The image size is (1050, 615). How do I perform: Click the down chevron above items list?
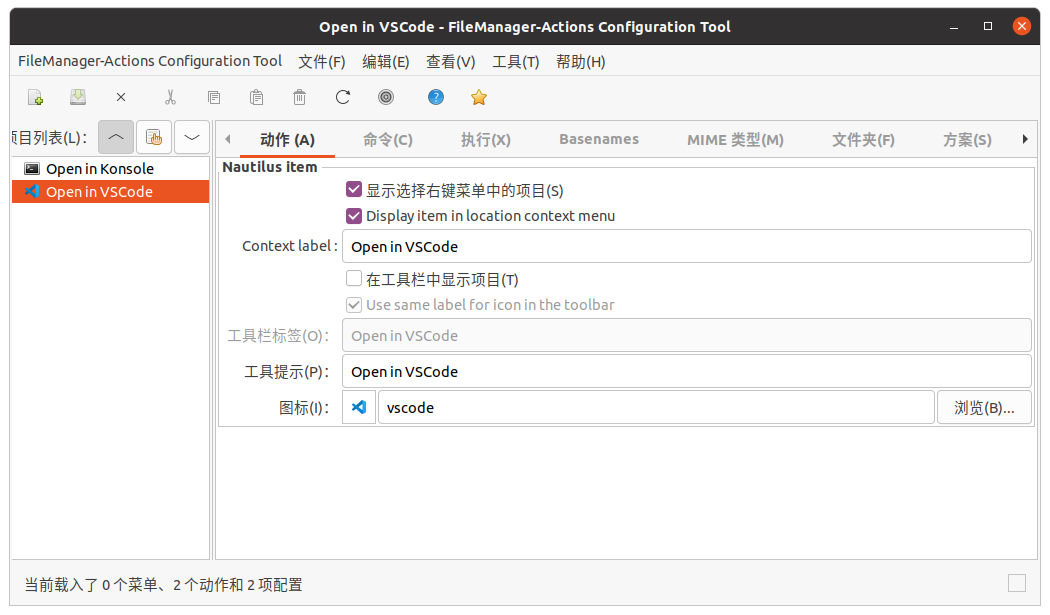[x=192, y=137]
